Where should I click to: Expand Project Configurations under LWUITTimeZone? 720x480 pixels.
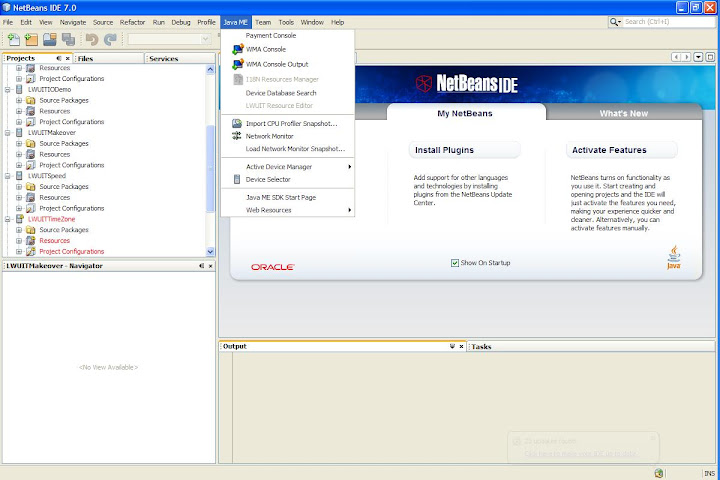pos(19,251)
